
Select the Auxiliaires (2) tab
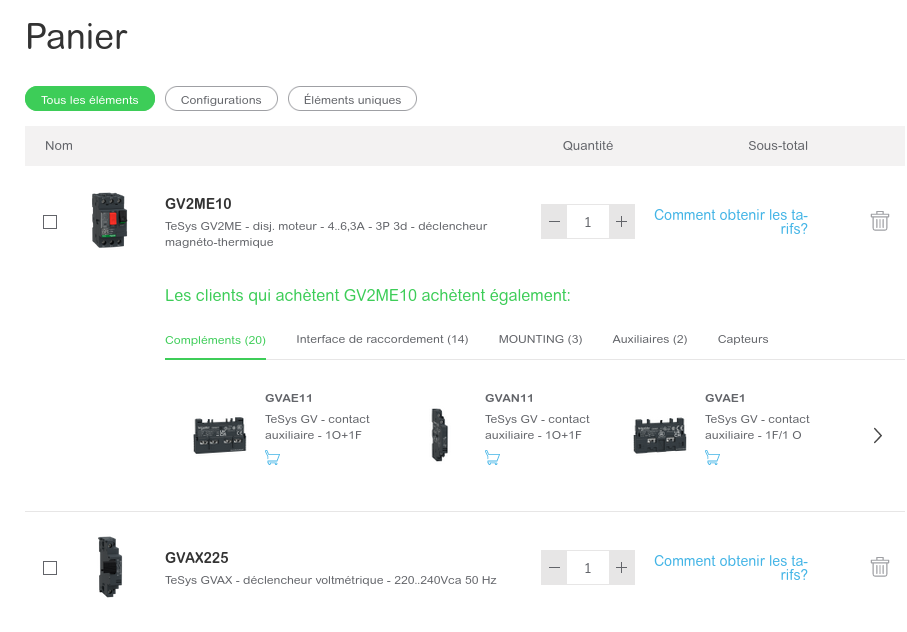650,339
